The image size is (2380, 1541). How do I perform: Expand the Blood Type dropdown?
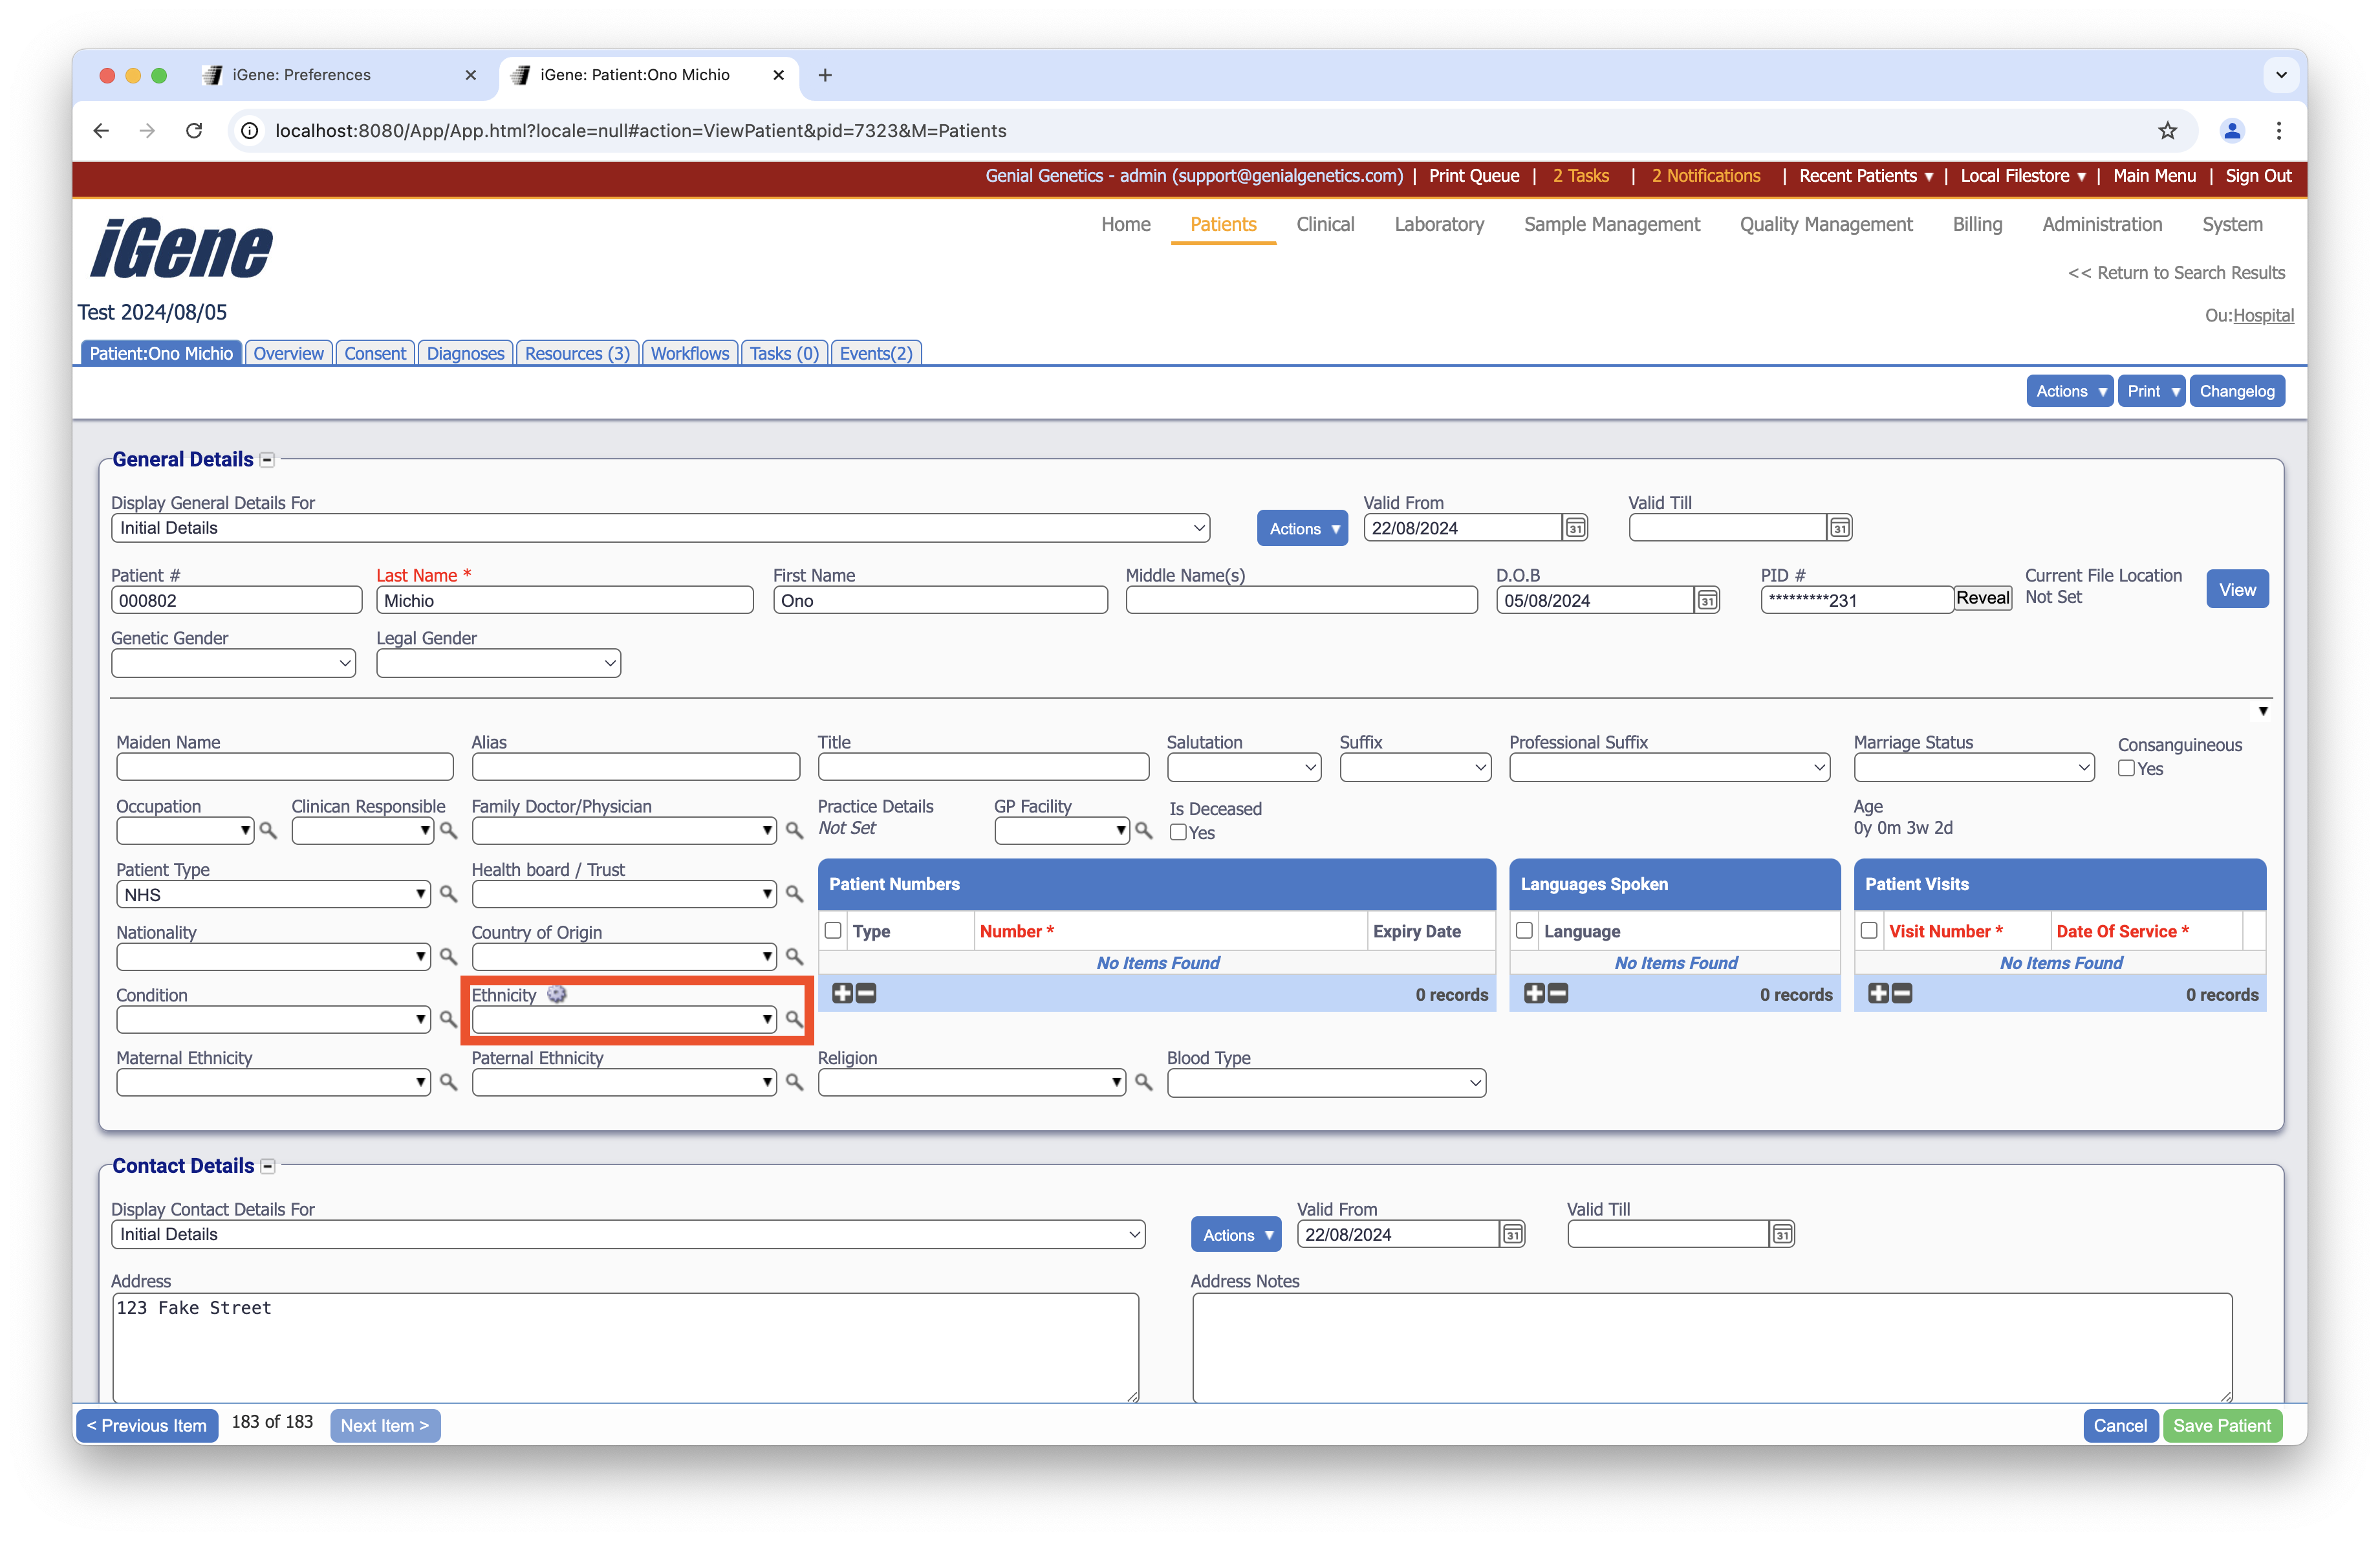click(1325, 1083)
